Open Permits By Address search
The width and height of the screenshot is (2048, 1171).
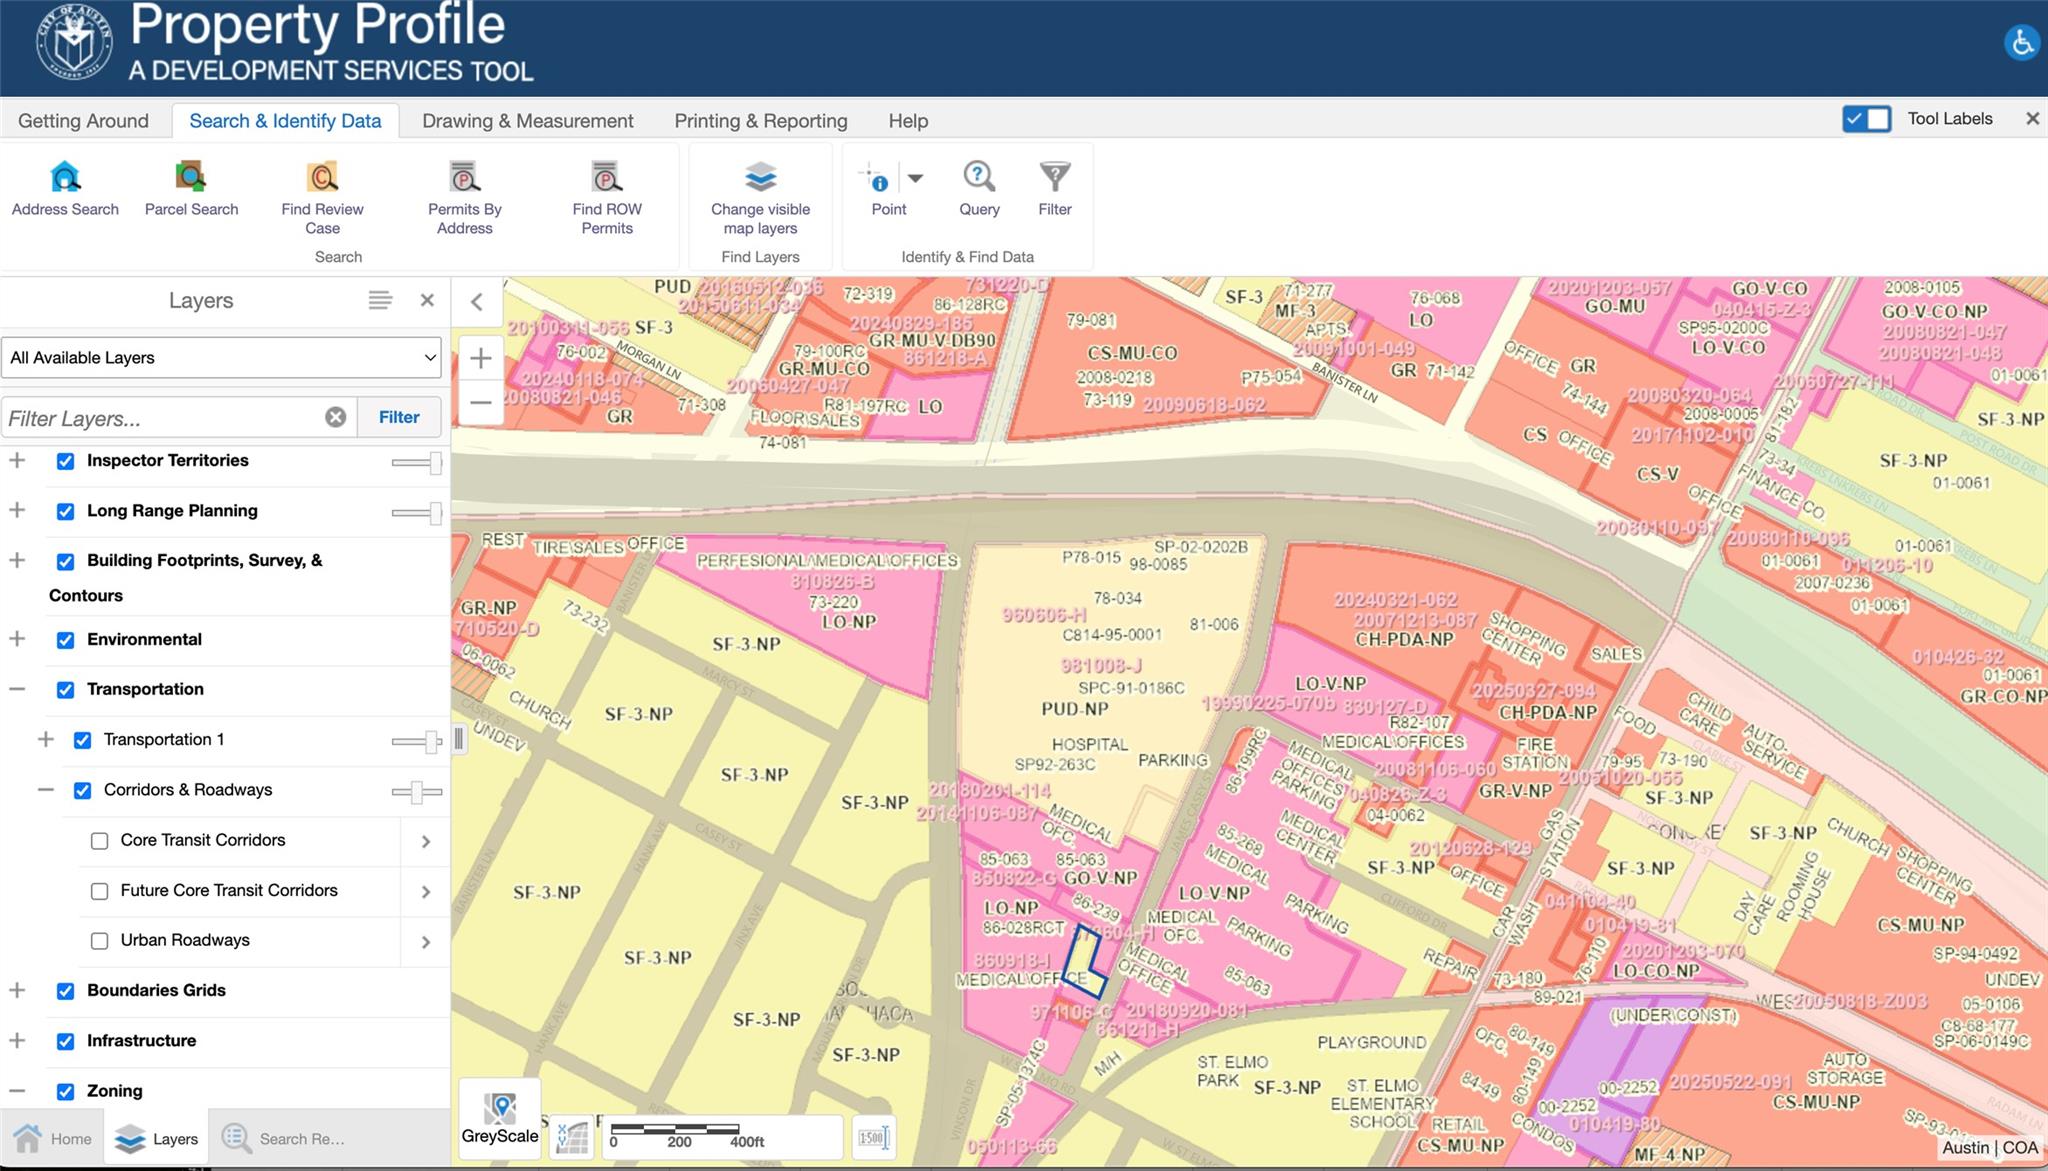coord(464,178)
